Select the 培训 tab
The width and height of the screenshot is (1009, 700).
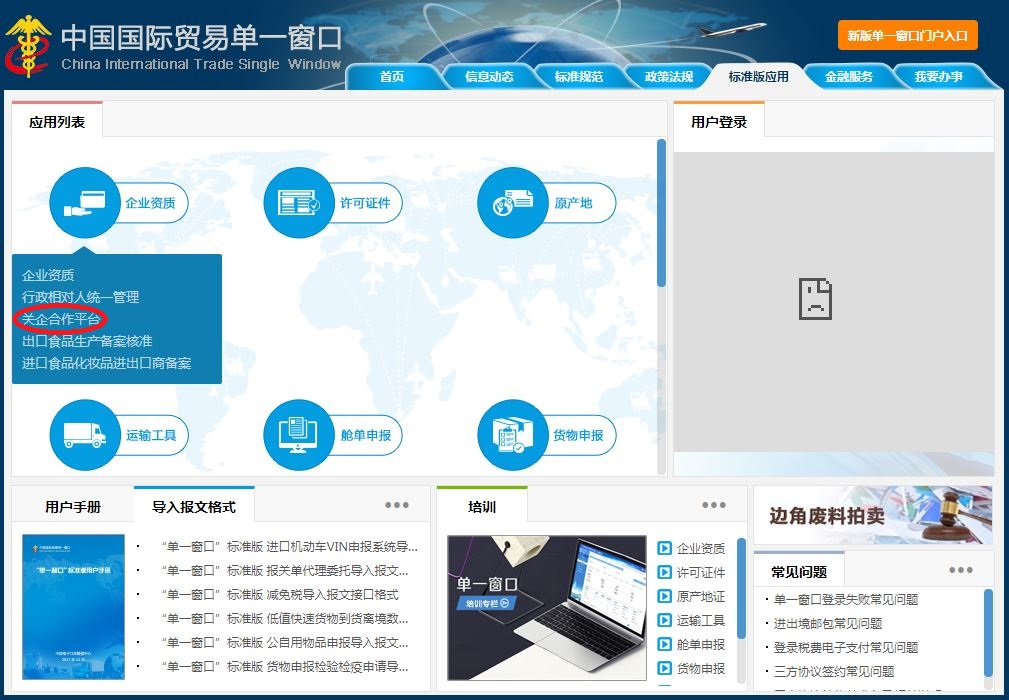coord(482,506)
